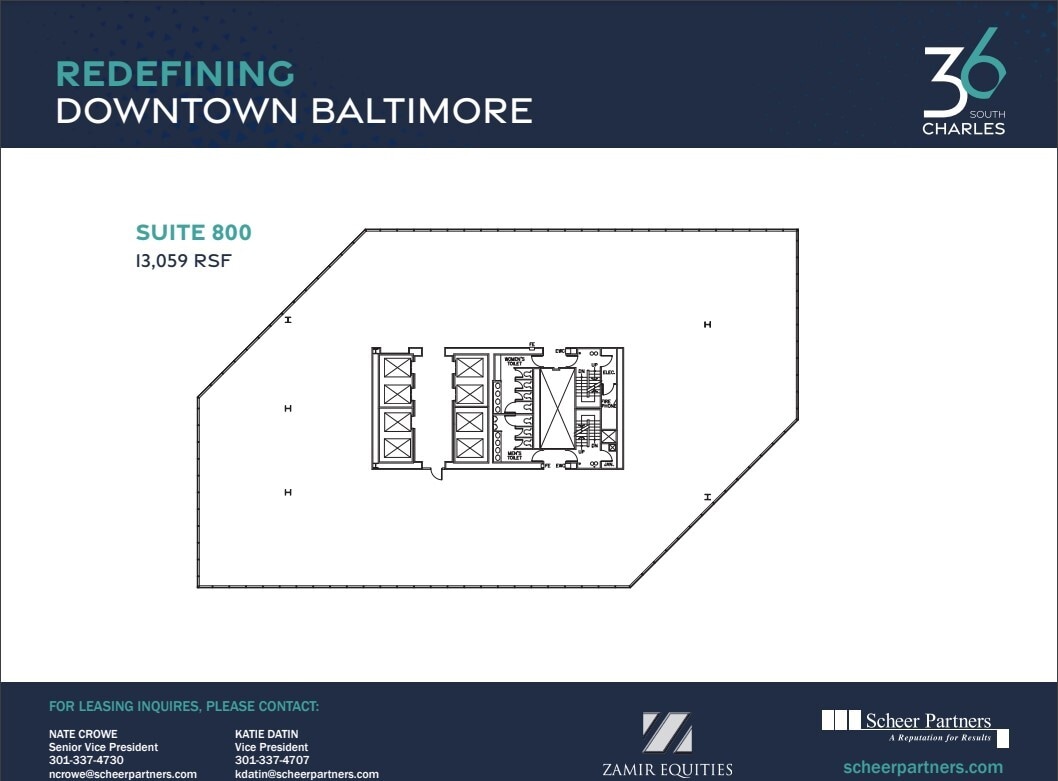Click a DN stairwell label
This screenshot has height=781, width=1058.
(x=581, y=370)
